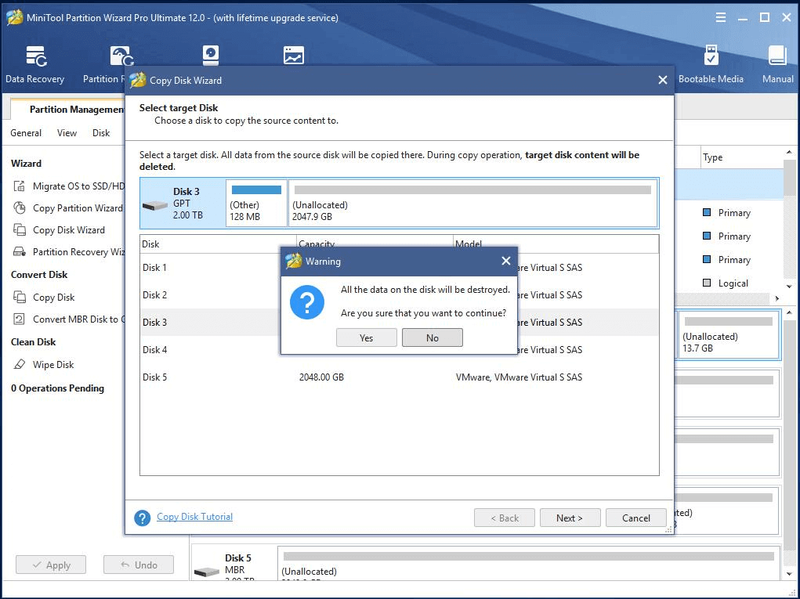Select Disk 5 row in target list

click(x=399, y=377)
